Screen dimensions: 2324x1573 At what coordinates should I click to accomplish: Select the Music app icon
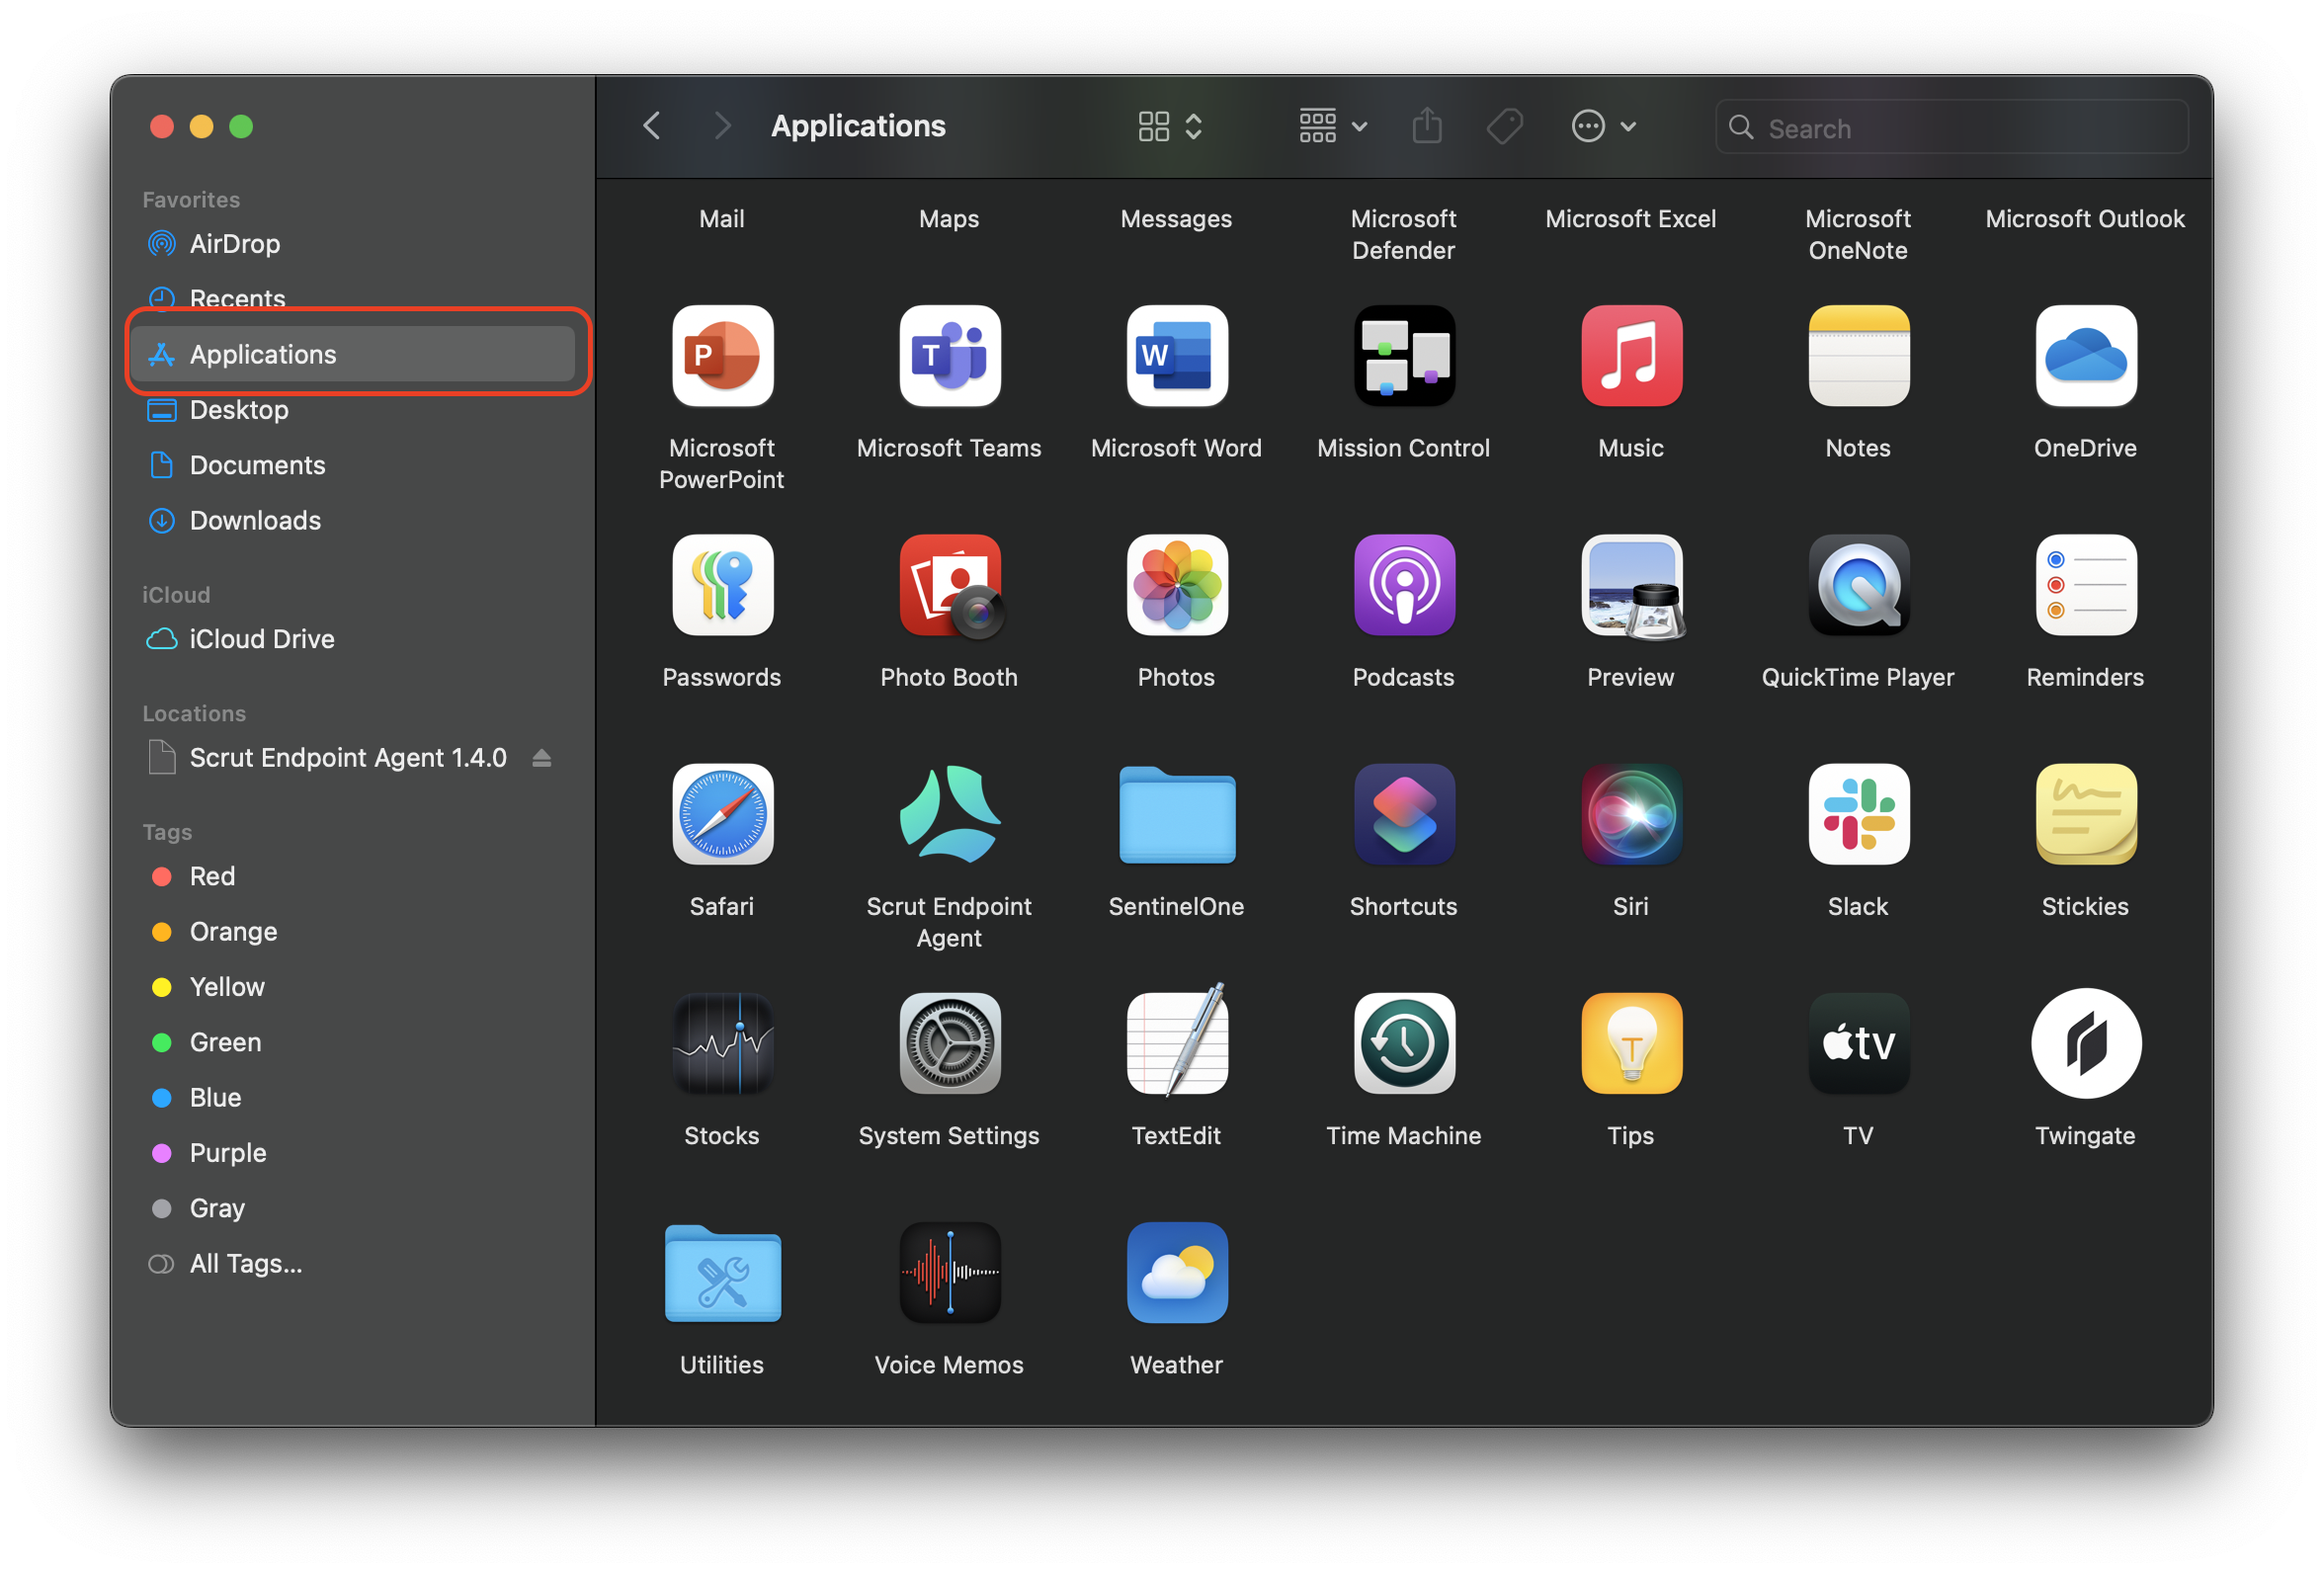tap(1630, 356)
